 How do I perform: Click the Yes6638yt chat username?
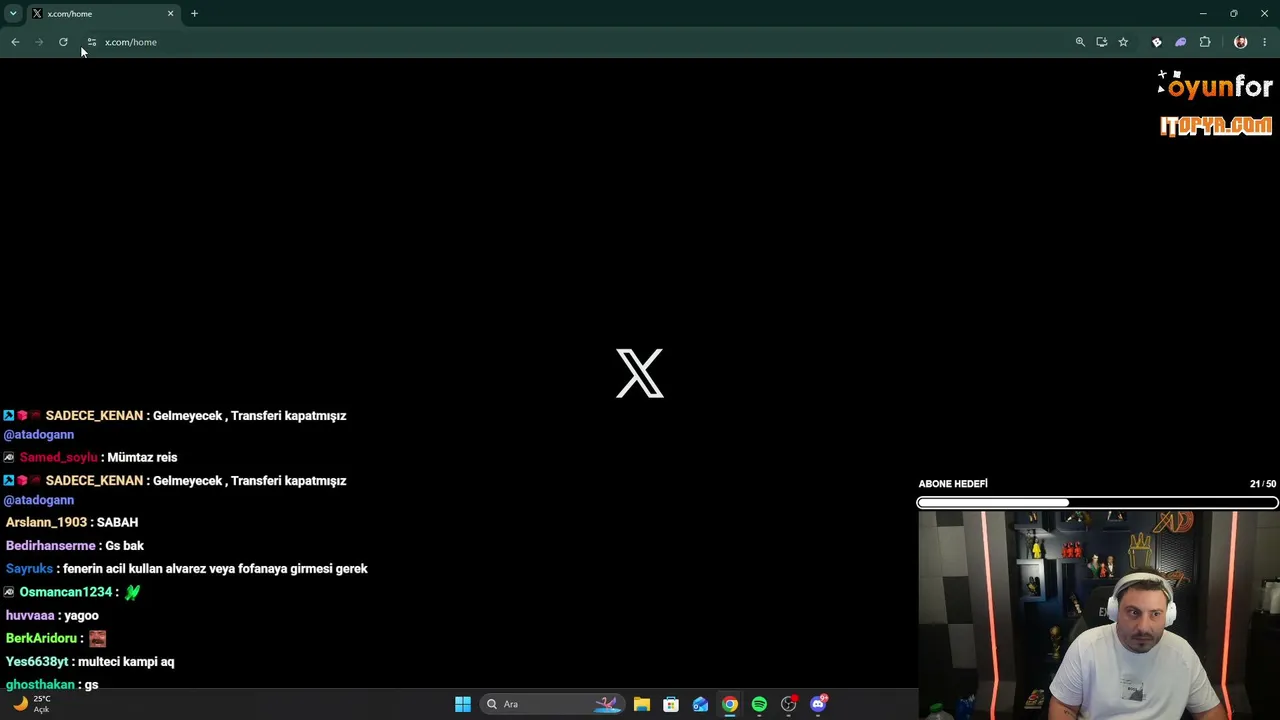[37, 662]
